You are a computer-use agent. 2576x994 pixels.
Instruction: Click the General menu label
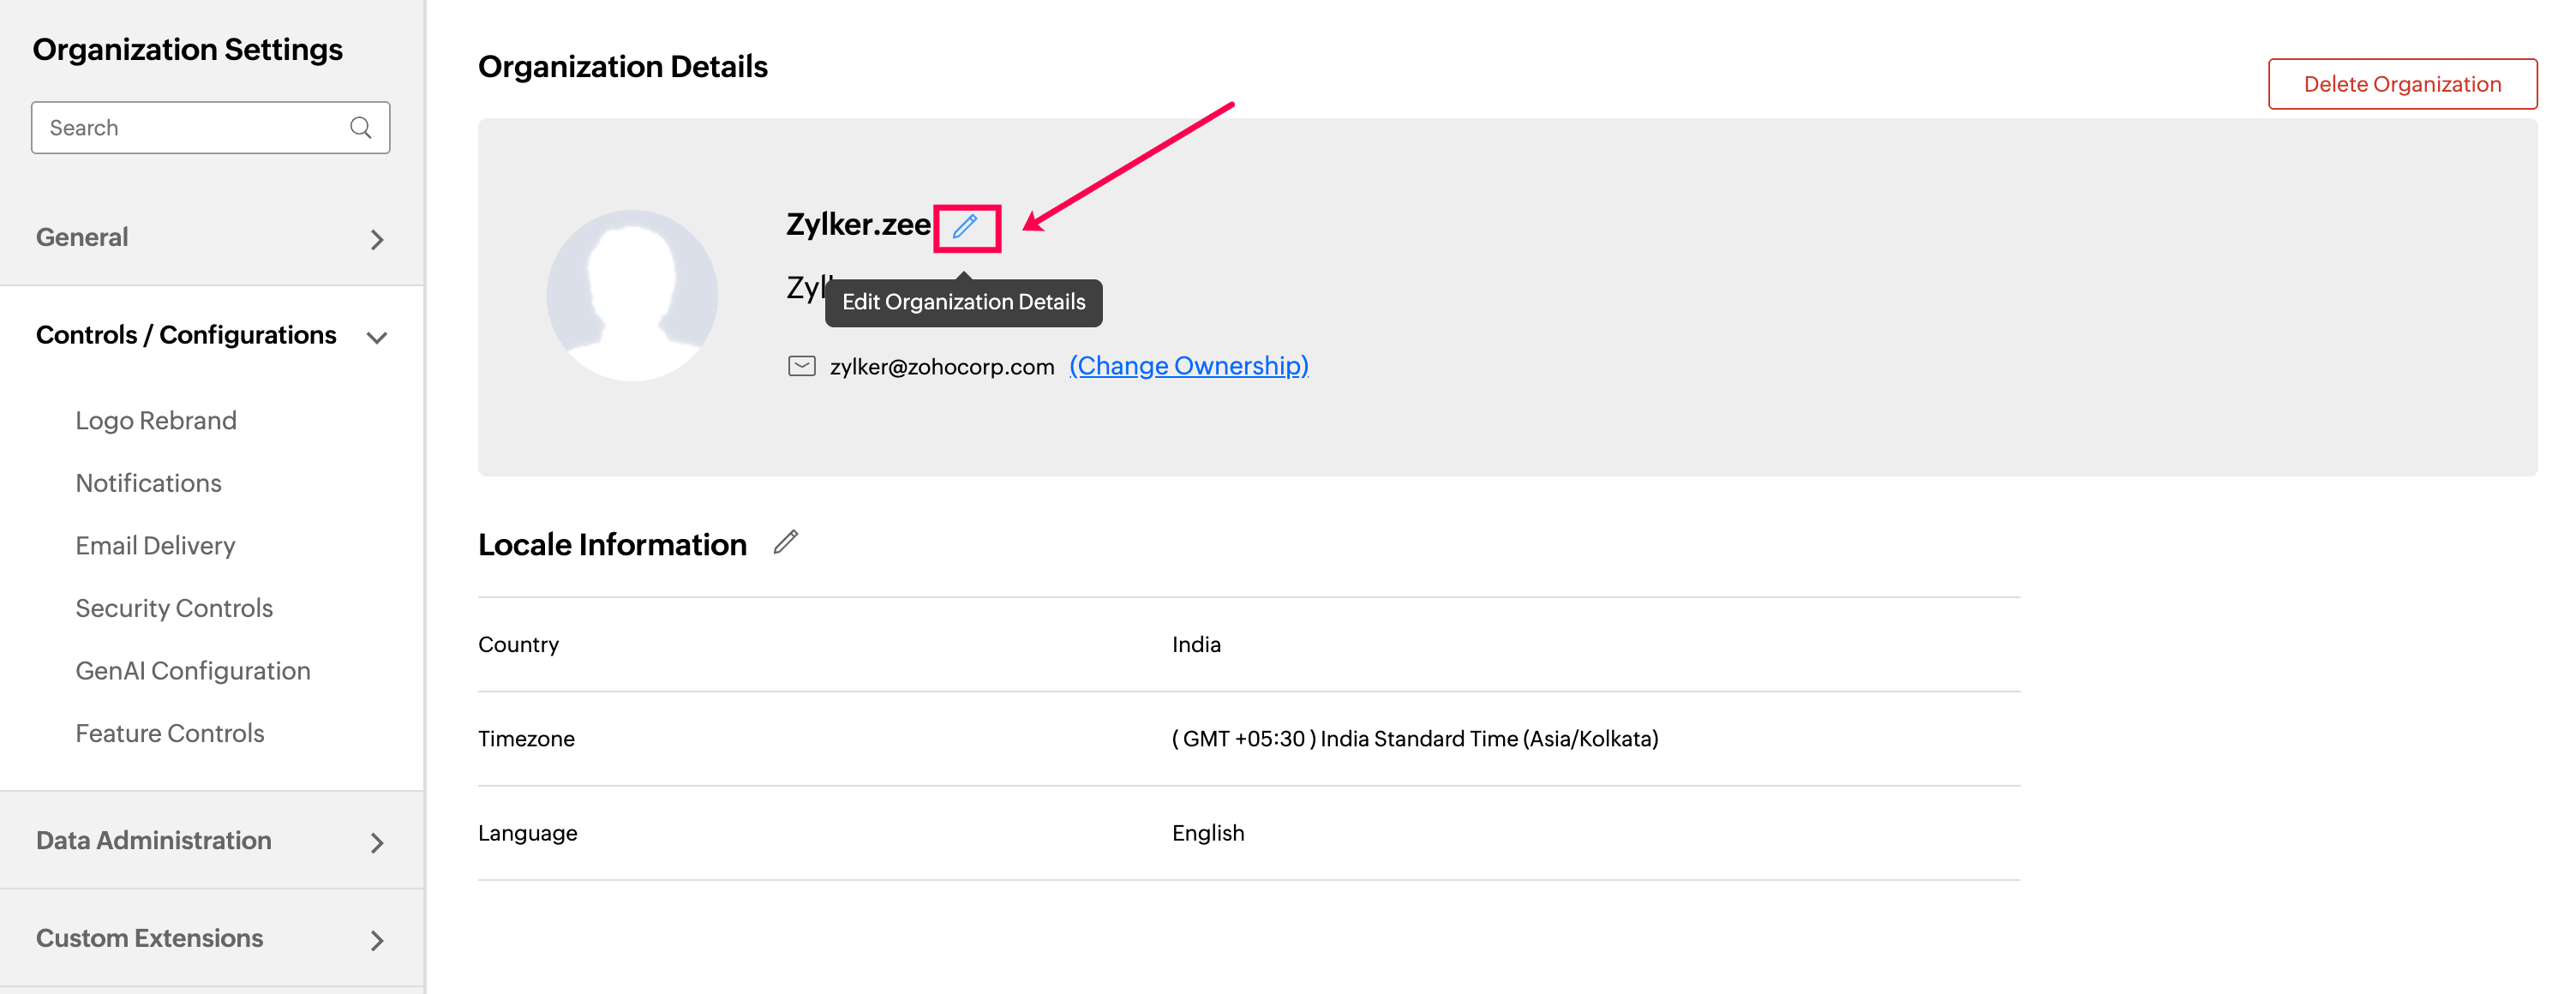click(82, 237)
